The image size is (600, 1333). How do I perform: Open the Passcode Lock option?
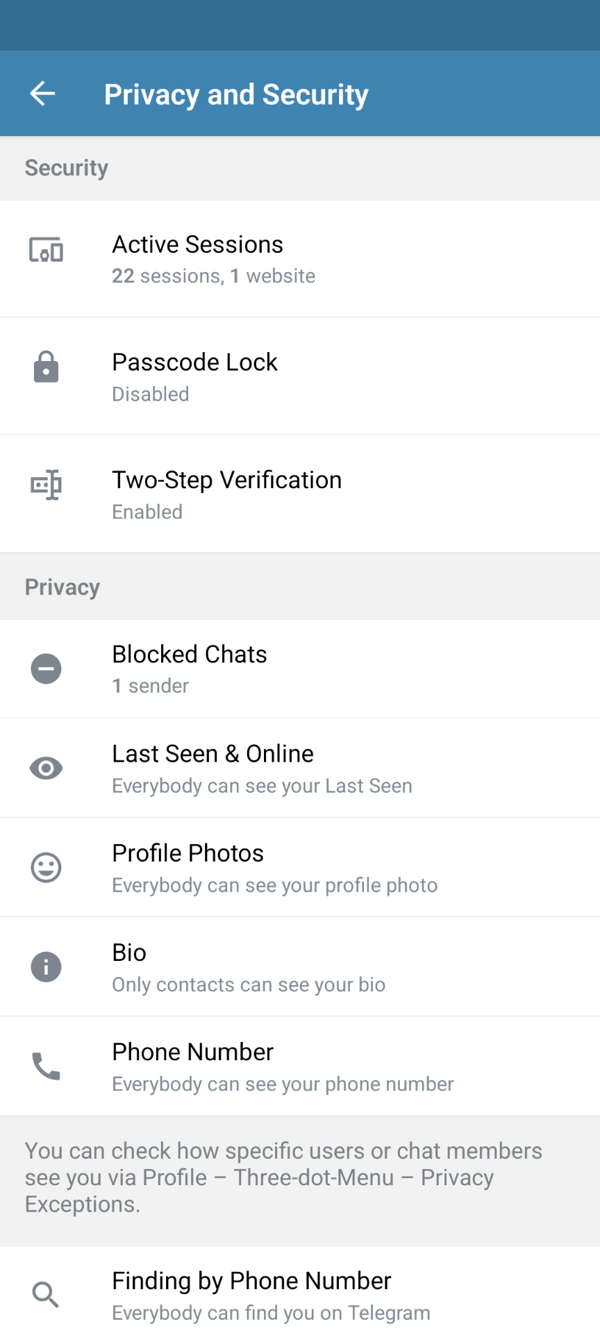point(300,376)
